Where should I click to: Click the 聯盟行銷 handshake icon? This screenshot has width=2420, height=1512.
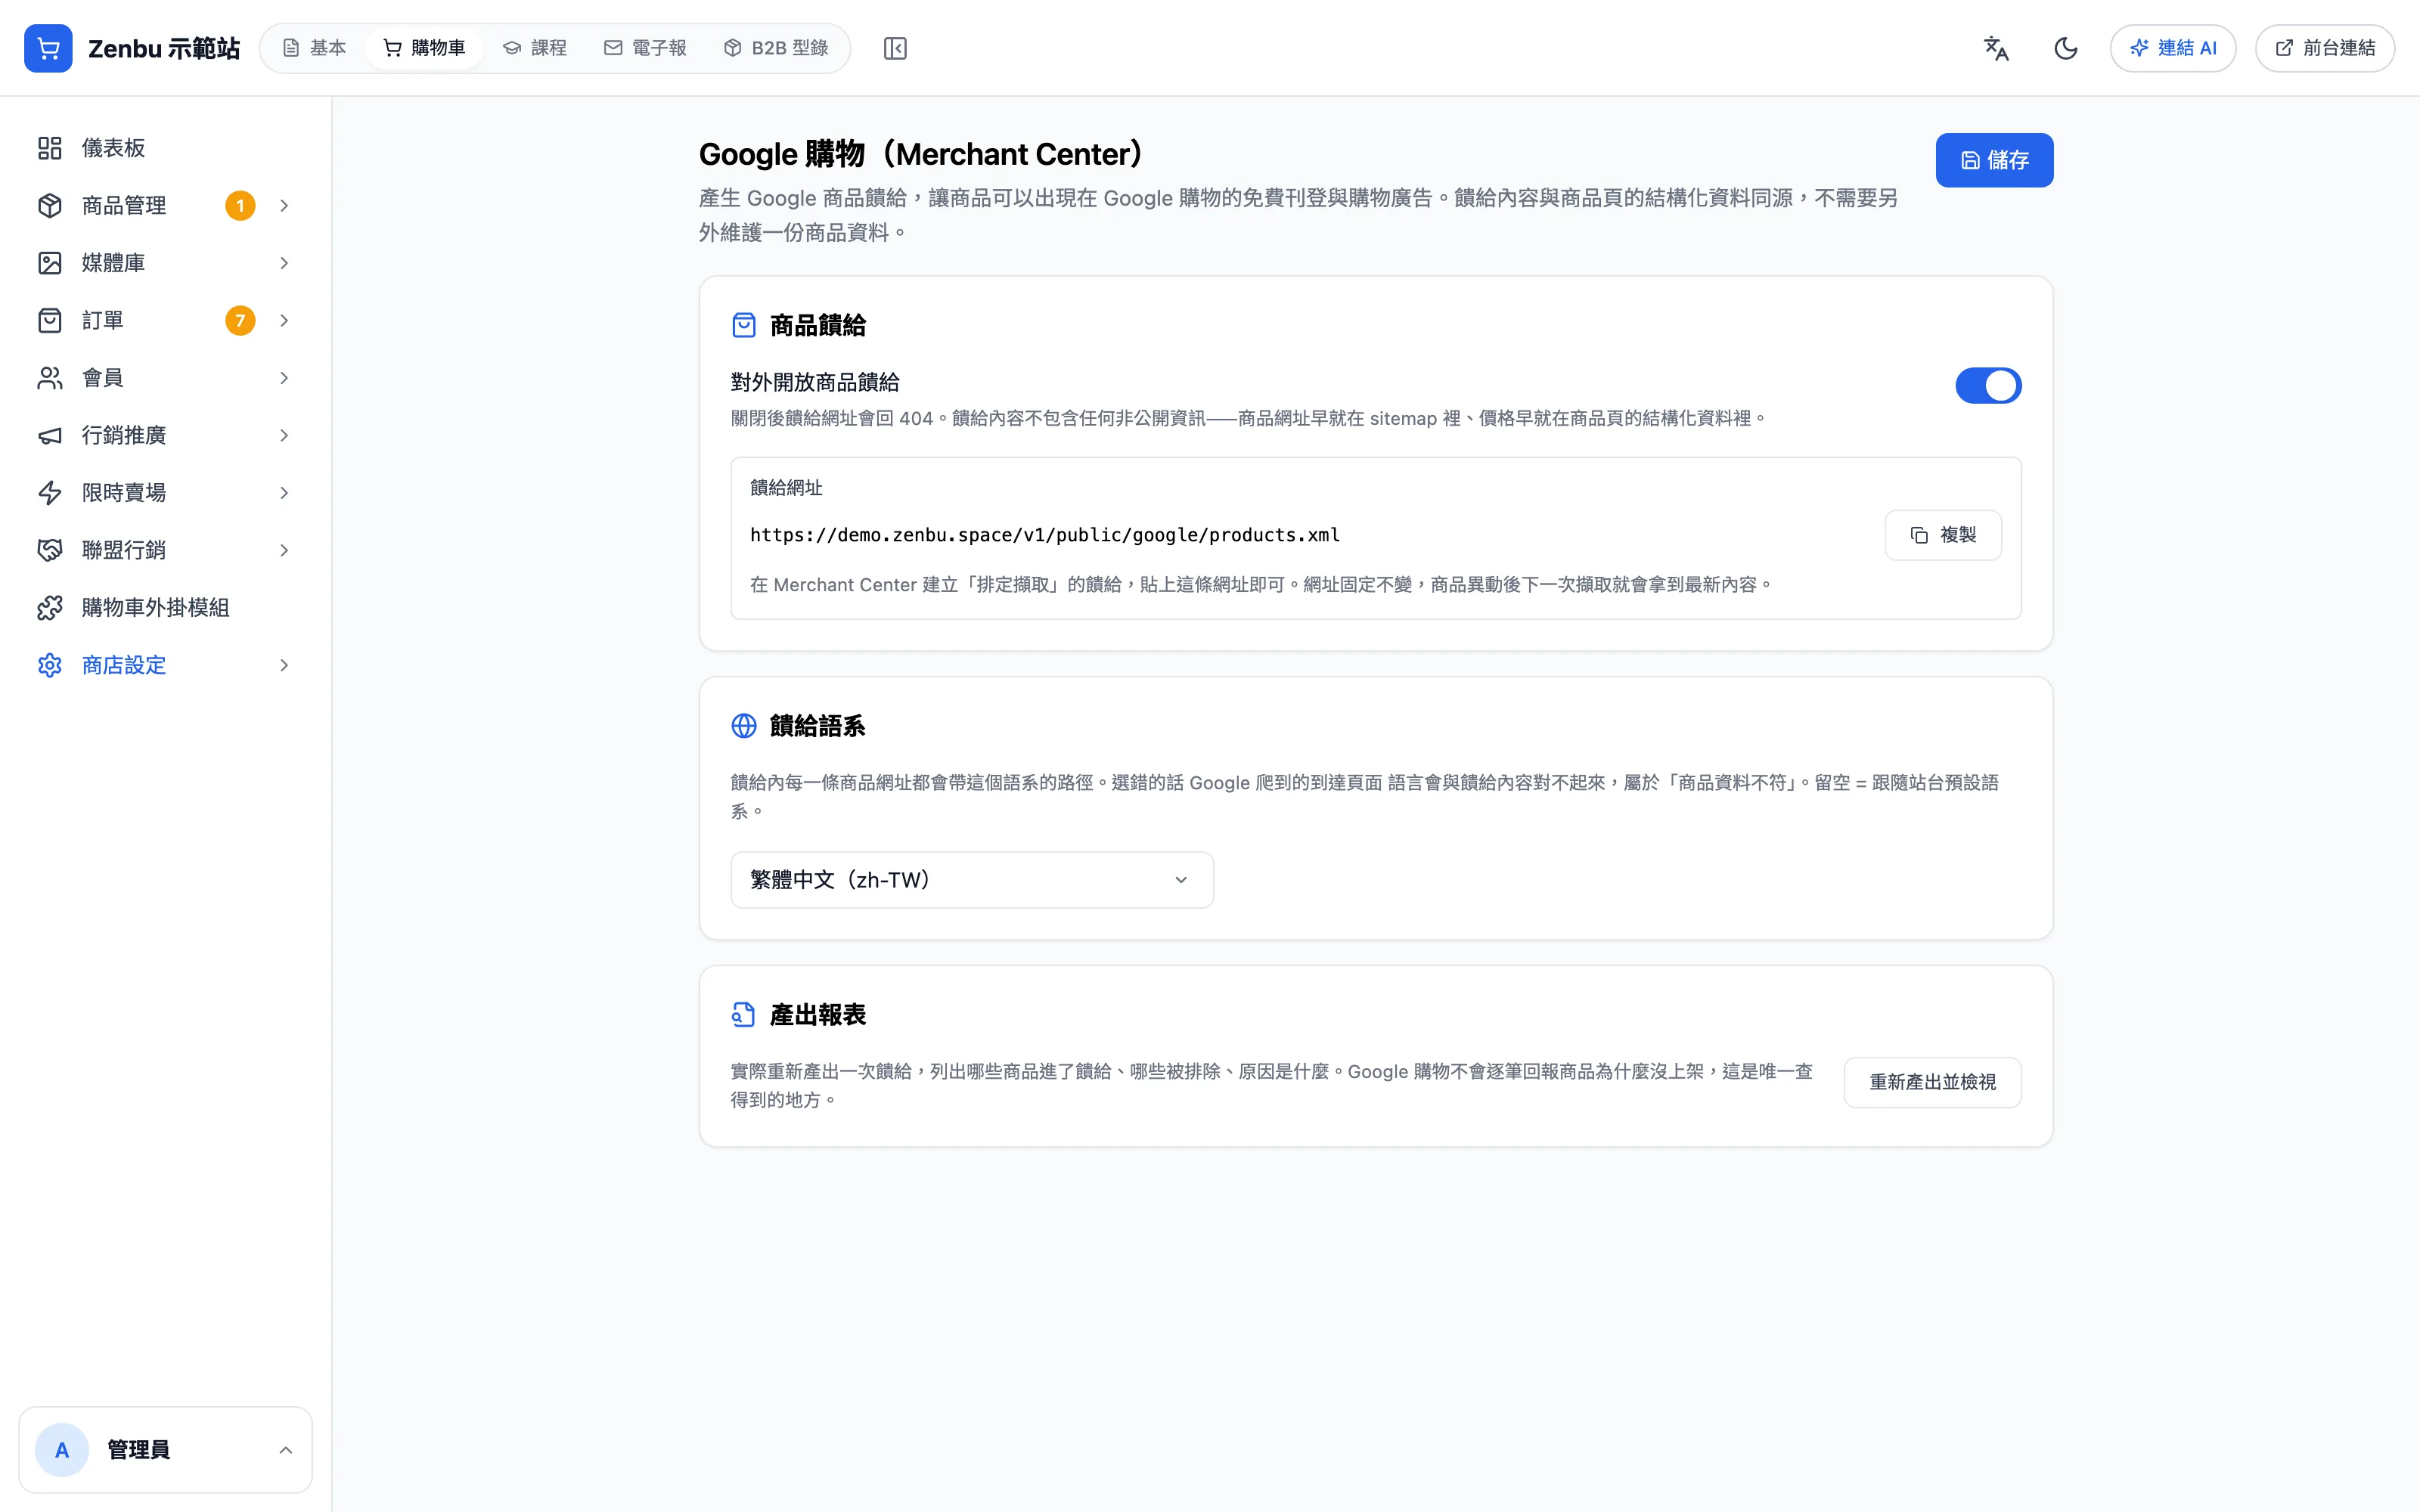click(x=50, y=550)
